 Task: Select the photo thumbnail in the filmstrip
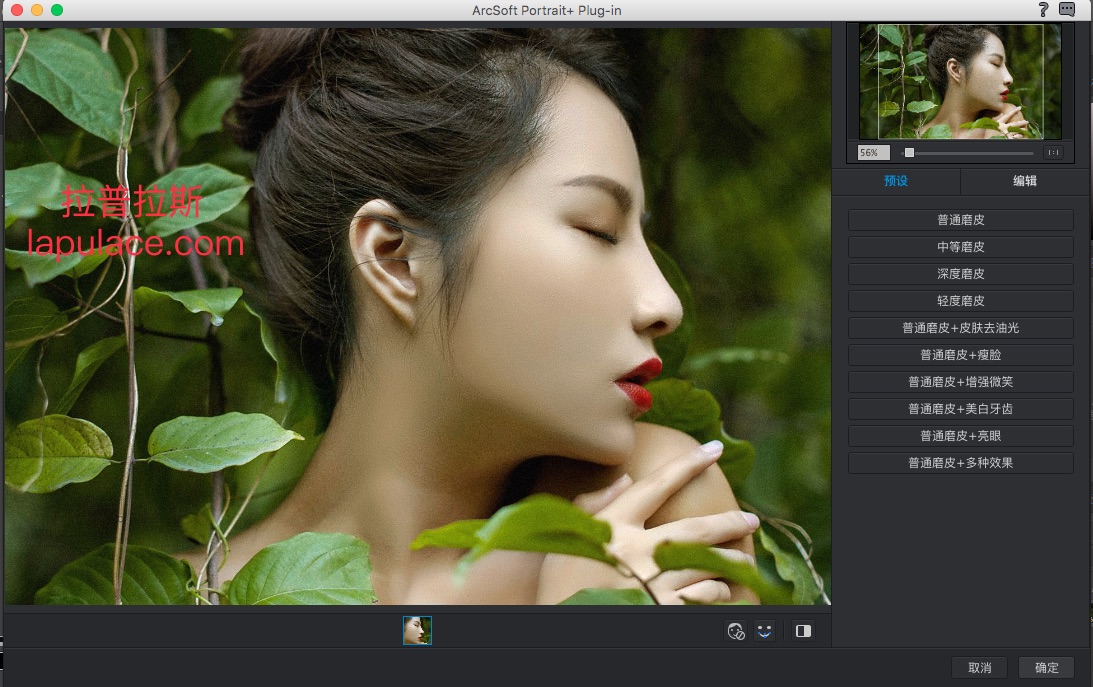pos(417,630)
